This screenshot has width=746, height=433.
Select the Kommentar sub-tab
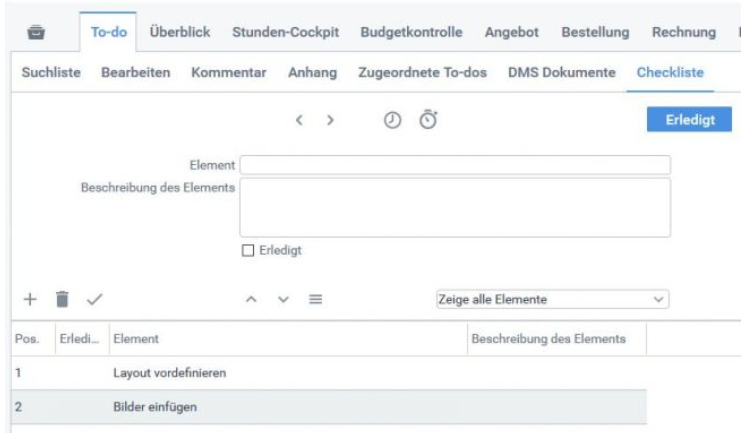(x=229, y=72)
